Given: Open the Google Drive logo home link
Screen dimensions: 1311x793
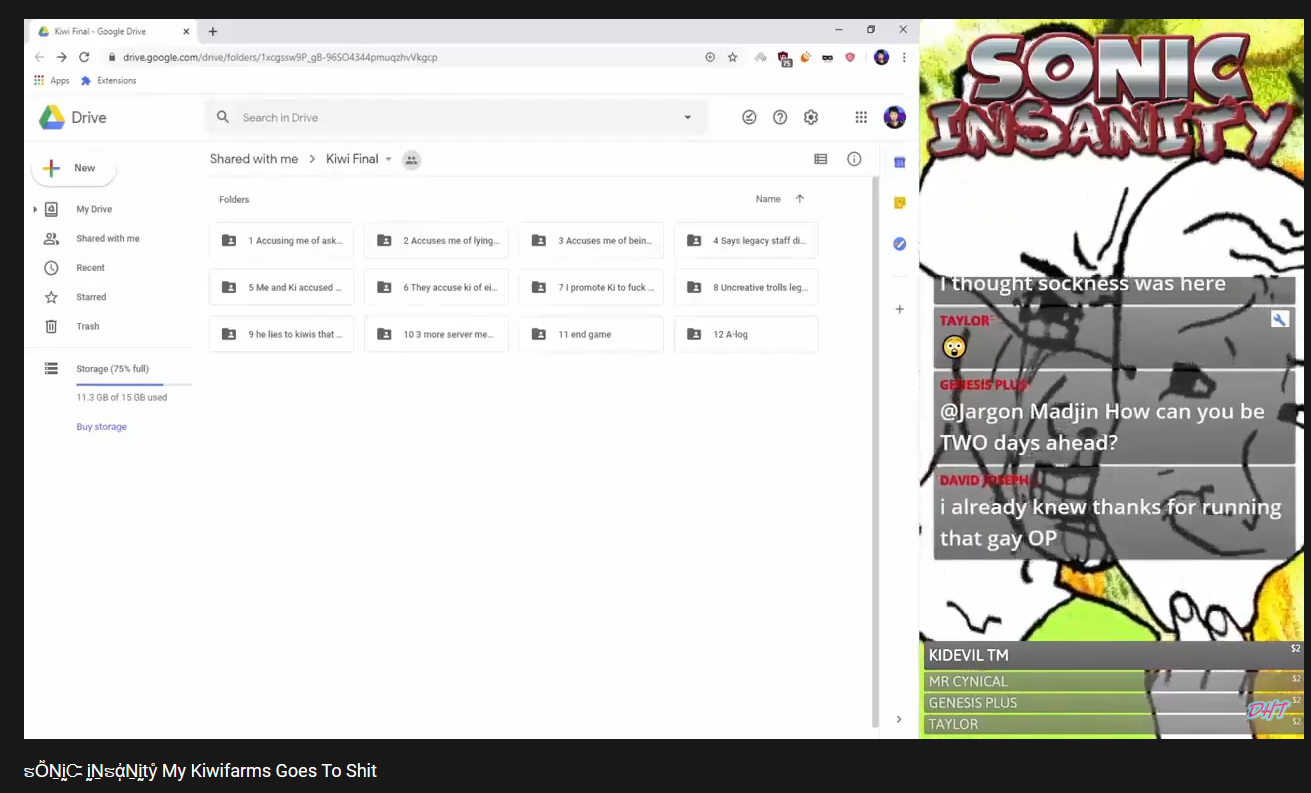Looking at the screenshot, I should (72, 118).
